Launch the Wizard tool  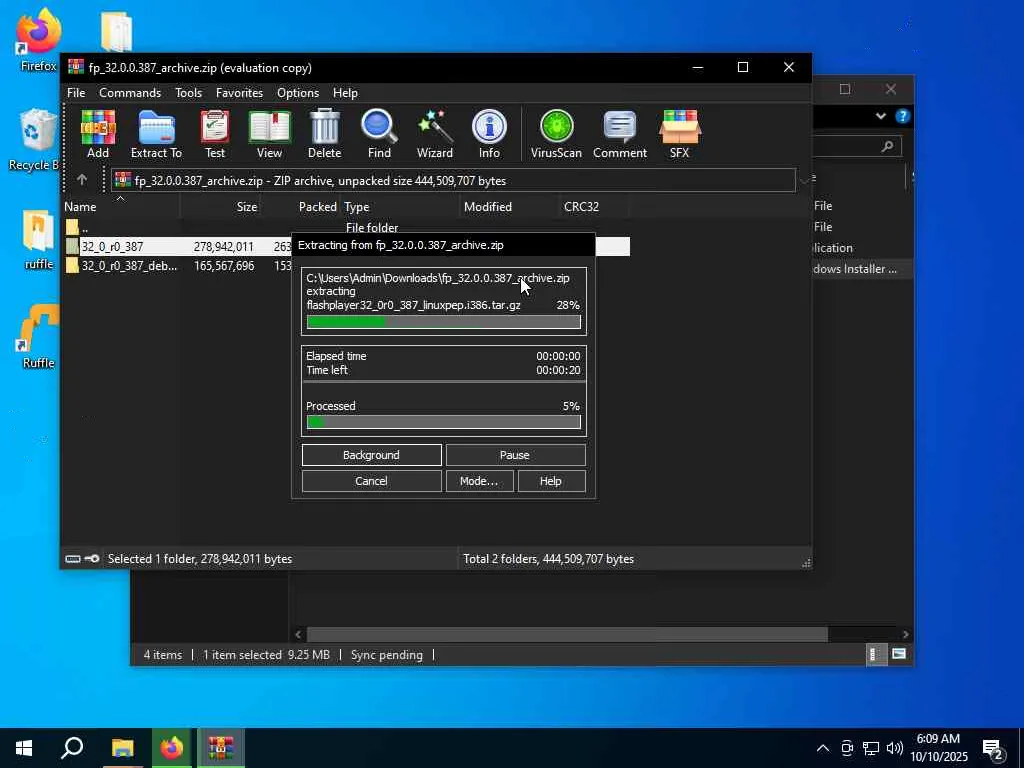435,133
